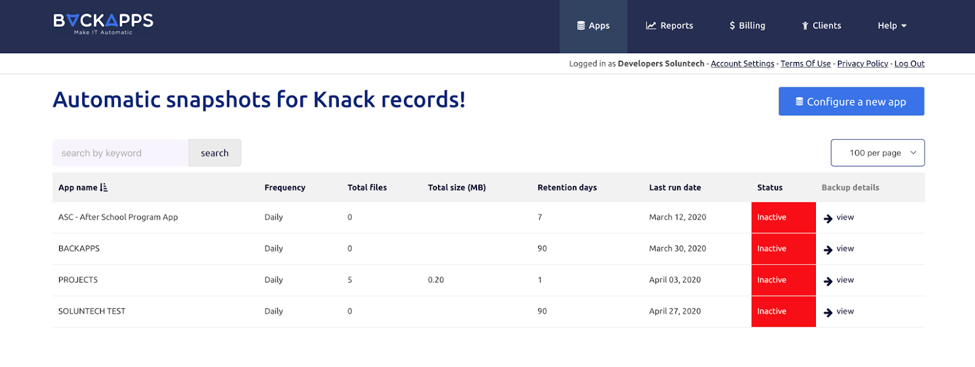Click the 0.20 total size value
This screenshot has height=367, width=975.
[436, 281]
